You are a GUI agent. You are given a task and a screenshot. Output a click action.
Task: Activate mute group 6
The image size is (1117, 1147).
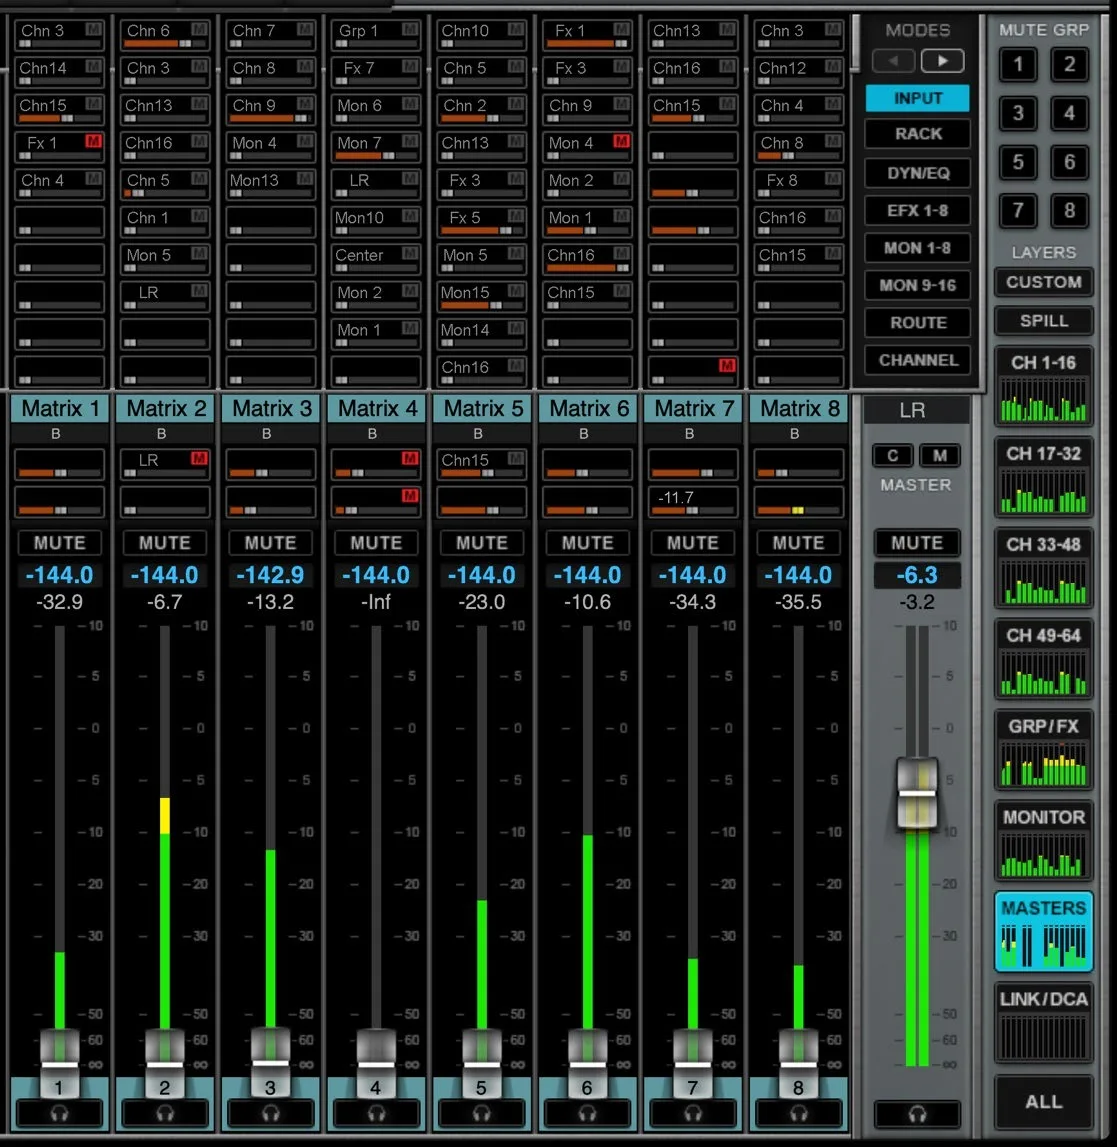(x=1069, y=162)
